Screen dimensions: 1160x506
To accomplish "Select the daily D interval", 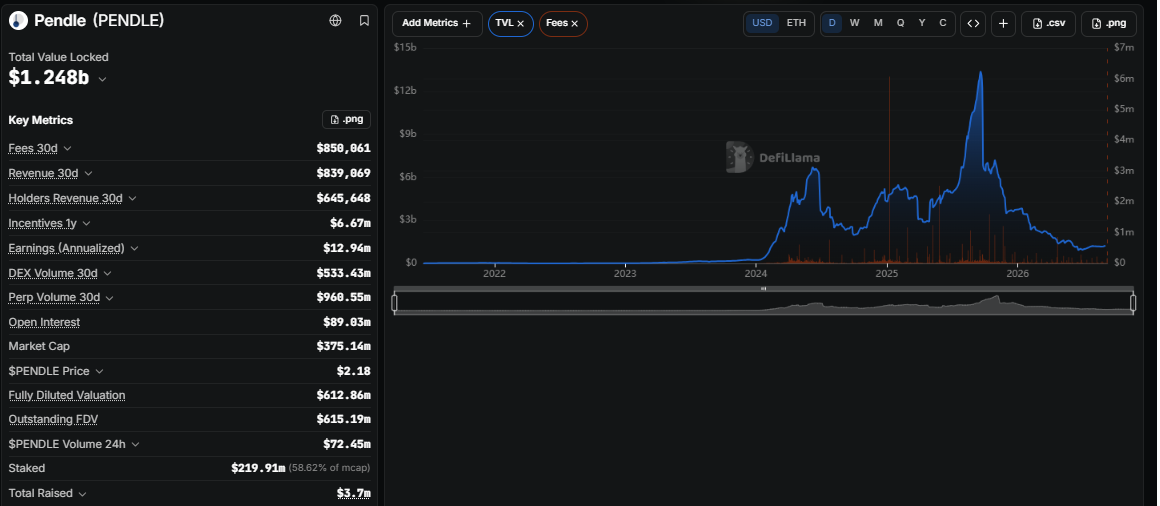I will tap(832, 23).
